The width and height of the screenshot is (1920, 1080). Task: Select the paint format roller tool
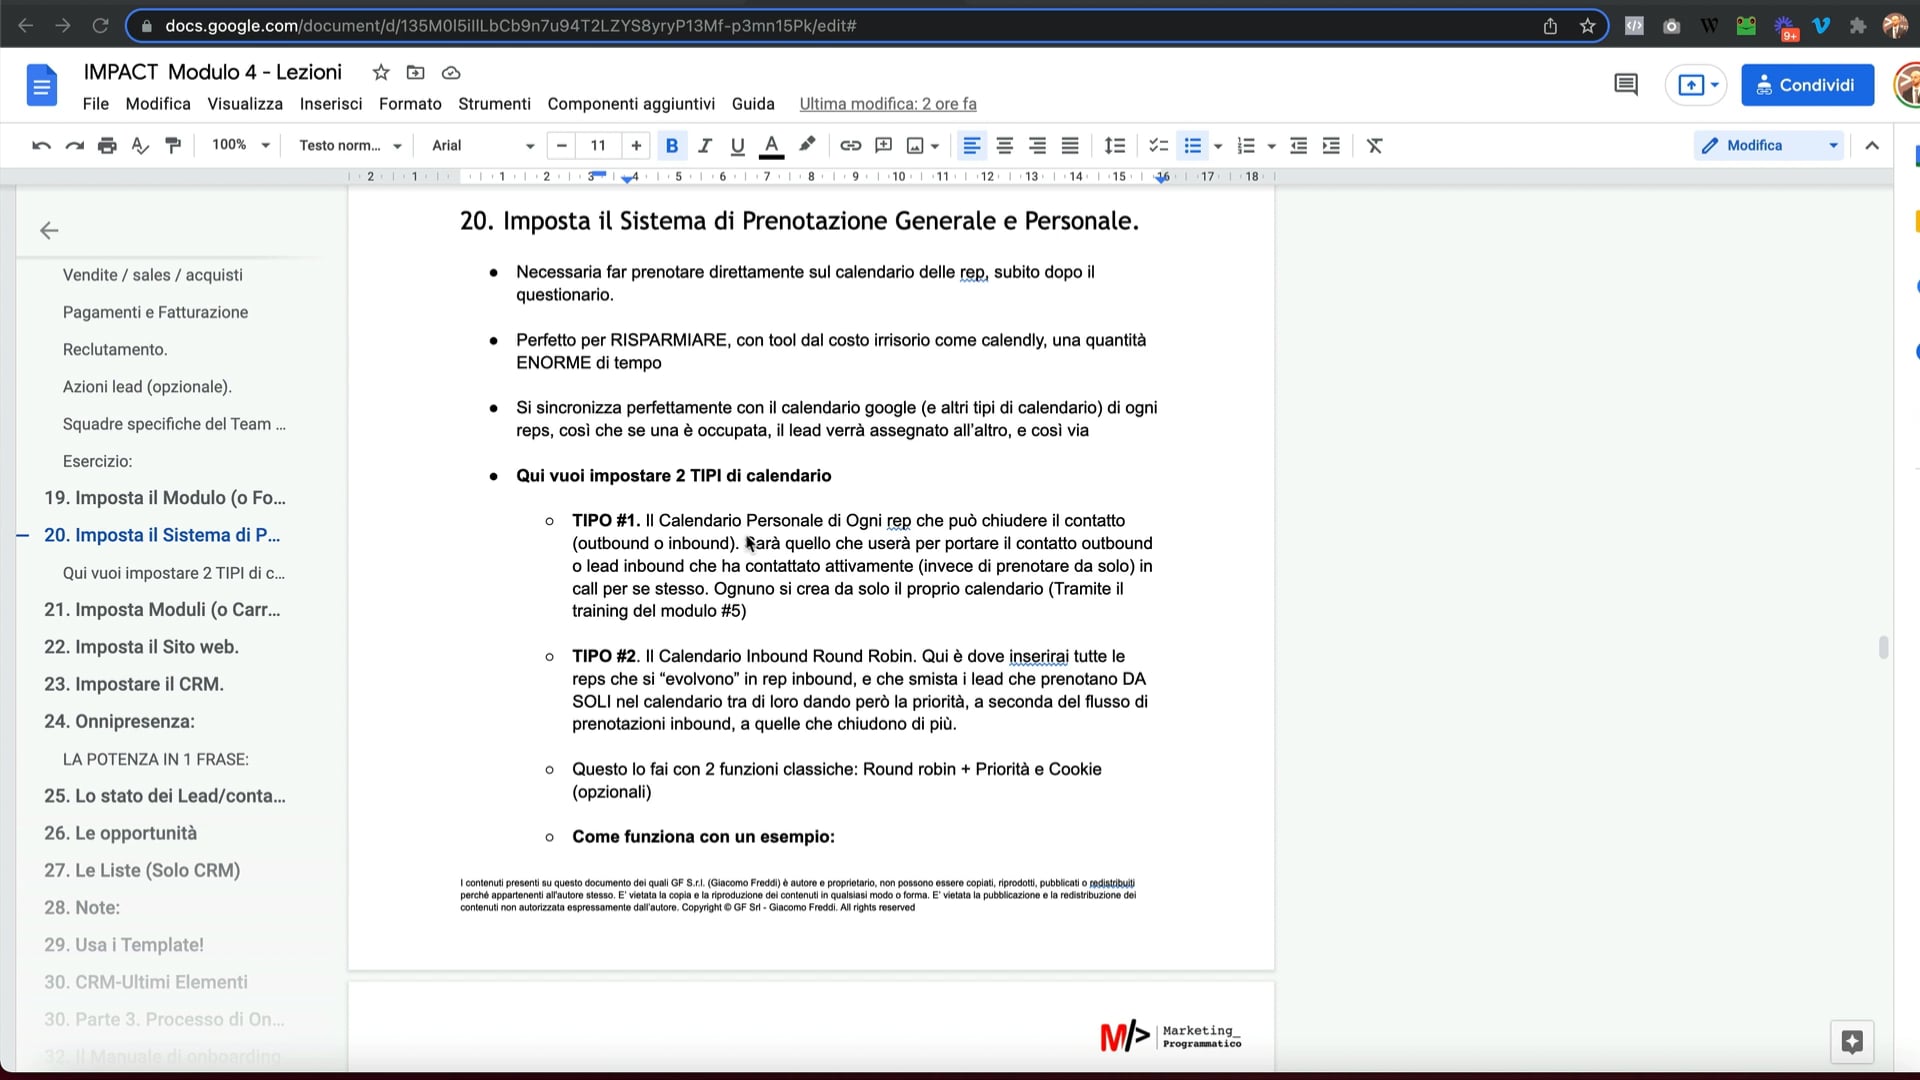[x=173, y=146]
